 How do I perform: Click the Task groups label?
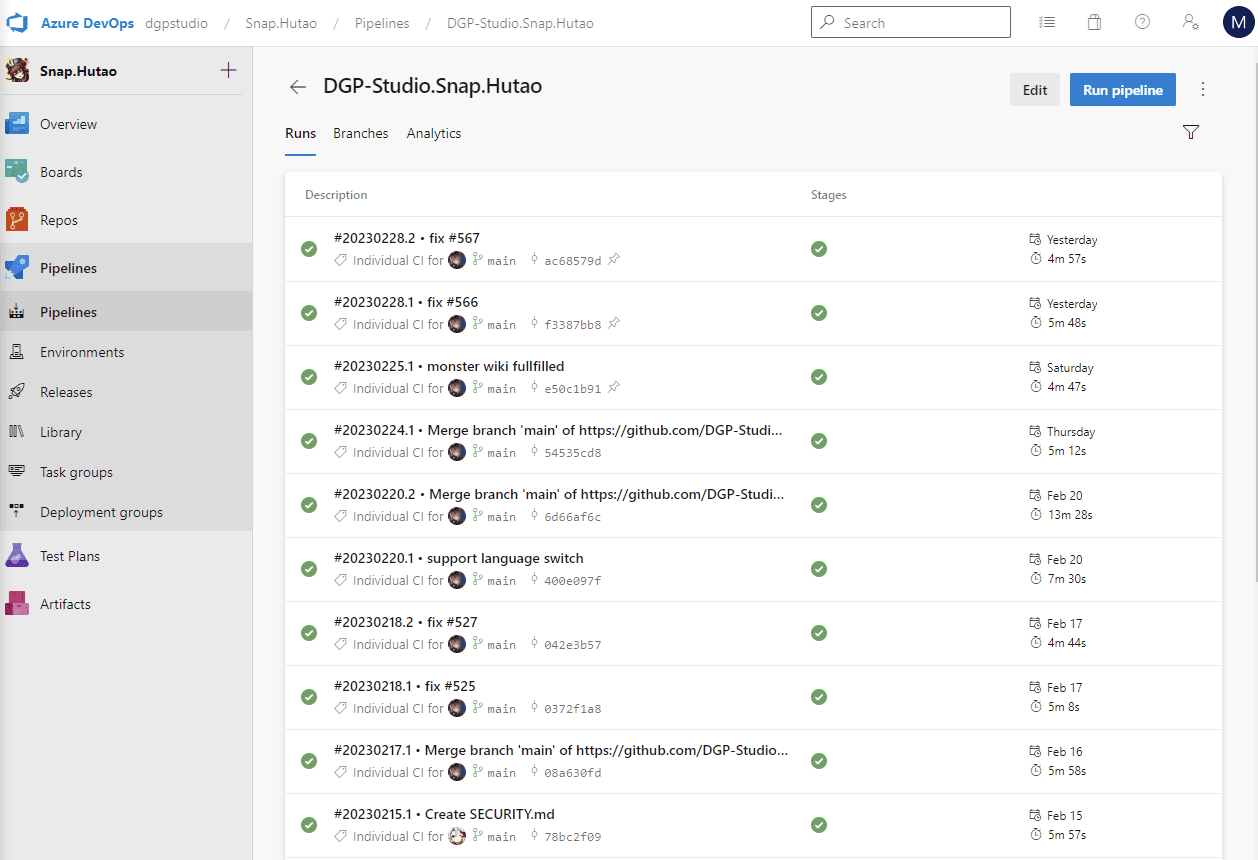[x=76, y=472]
